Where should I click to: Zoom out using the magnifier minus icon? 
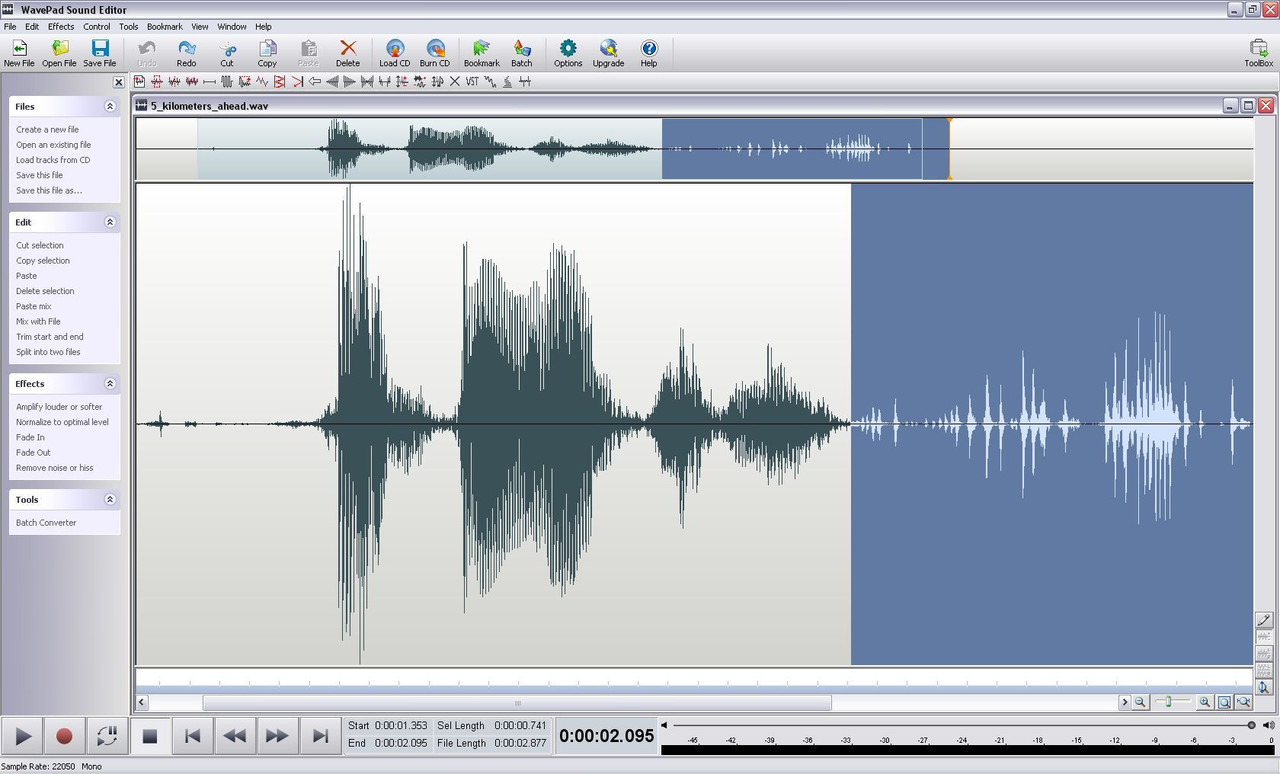coord(1141,701)
